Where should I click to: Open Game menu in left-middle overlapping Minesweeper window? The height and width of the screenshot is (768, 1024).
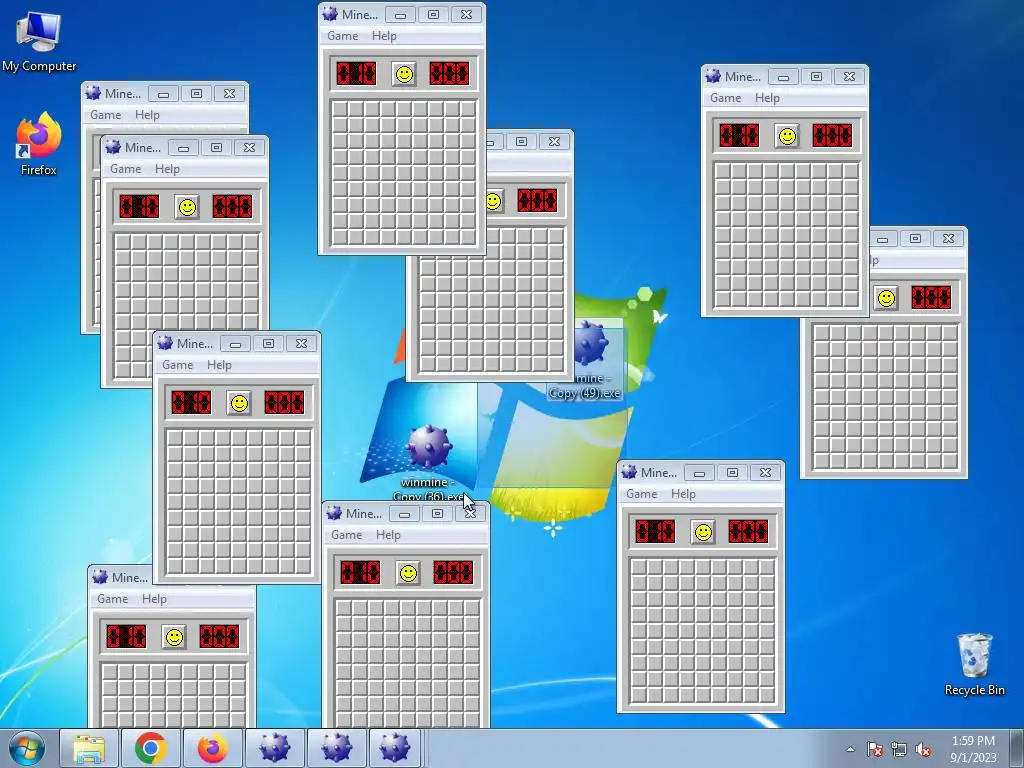(x=178, y=365)
